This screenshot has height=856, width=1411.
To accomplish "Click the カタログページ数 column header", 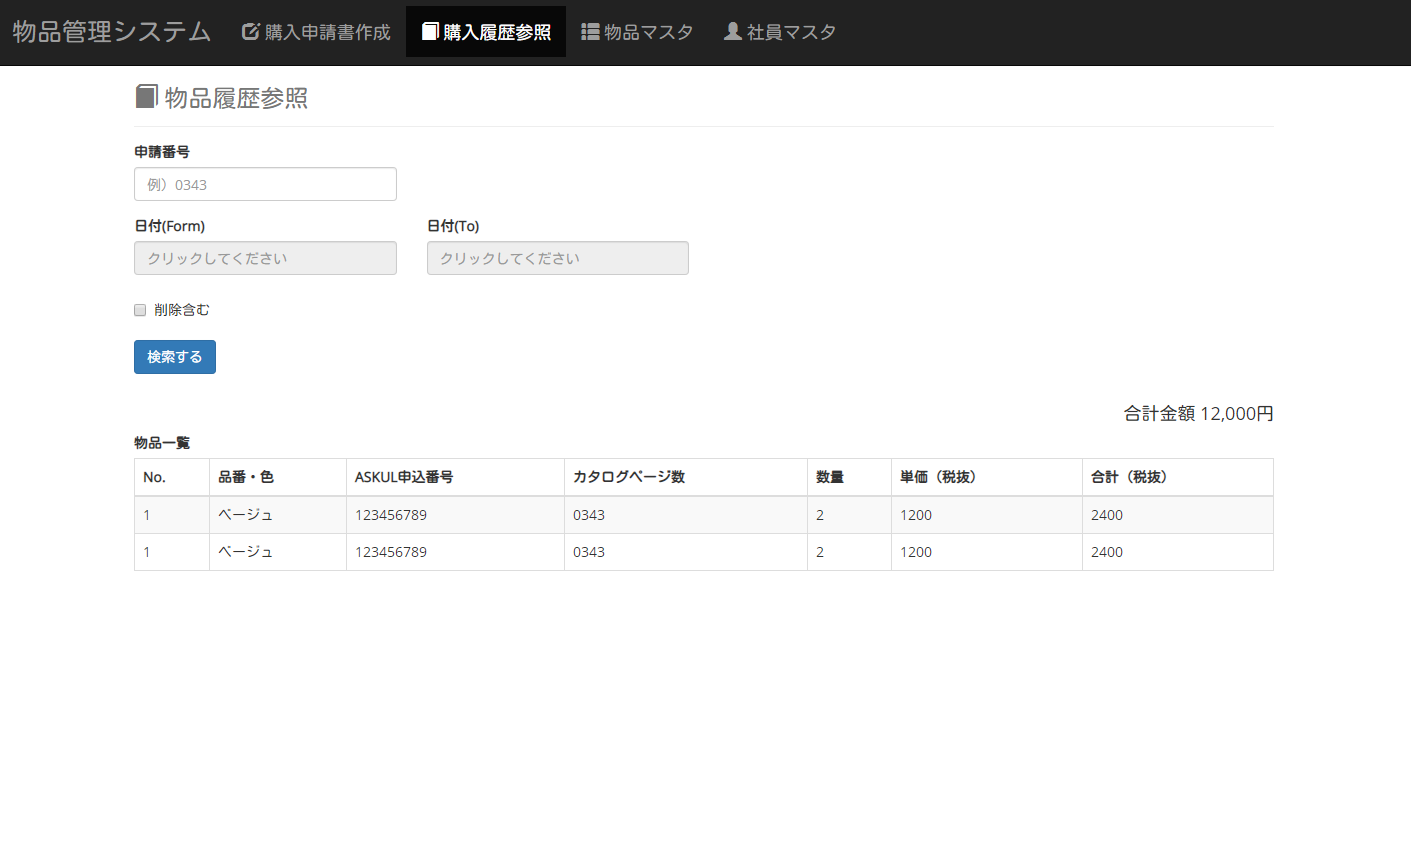I will 629,477.
